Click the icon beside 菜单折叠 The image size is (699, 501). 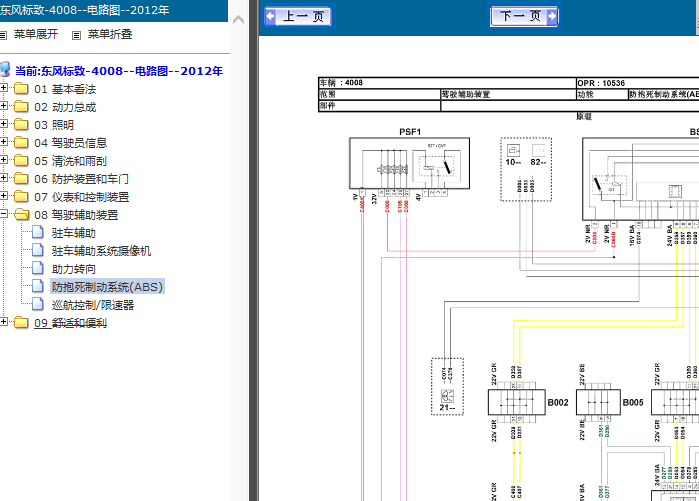tap(77, 35)
